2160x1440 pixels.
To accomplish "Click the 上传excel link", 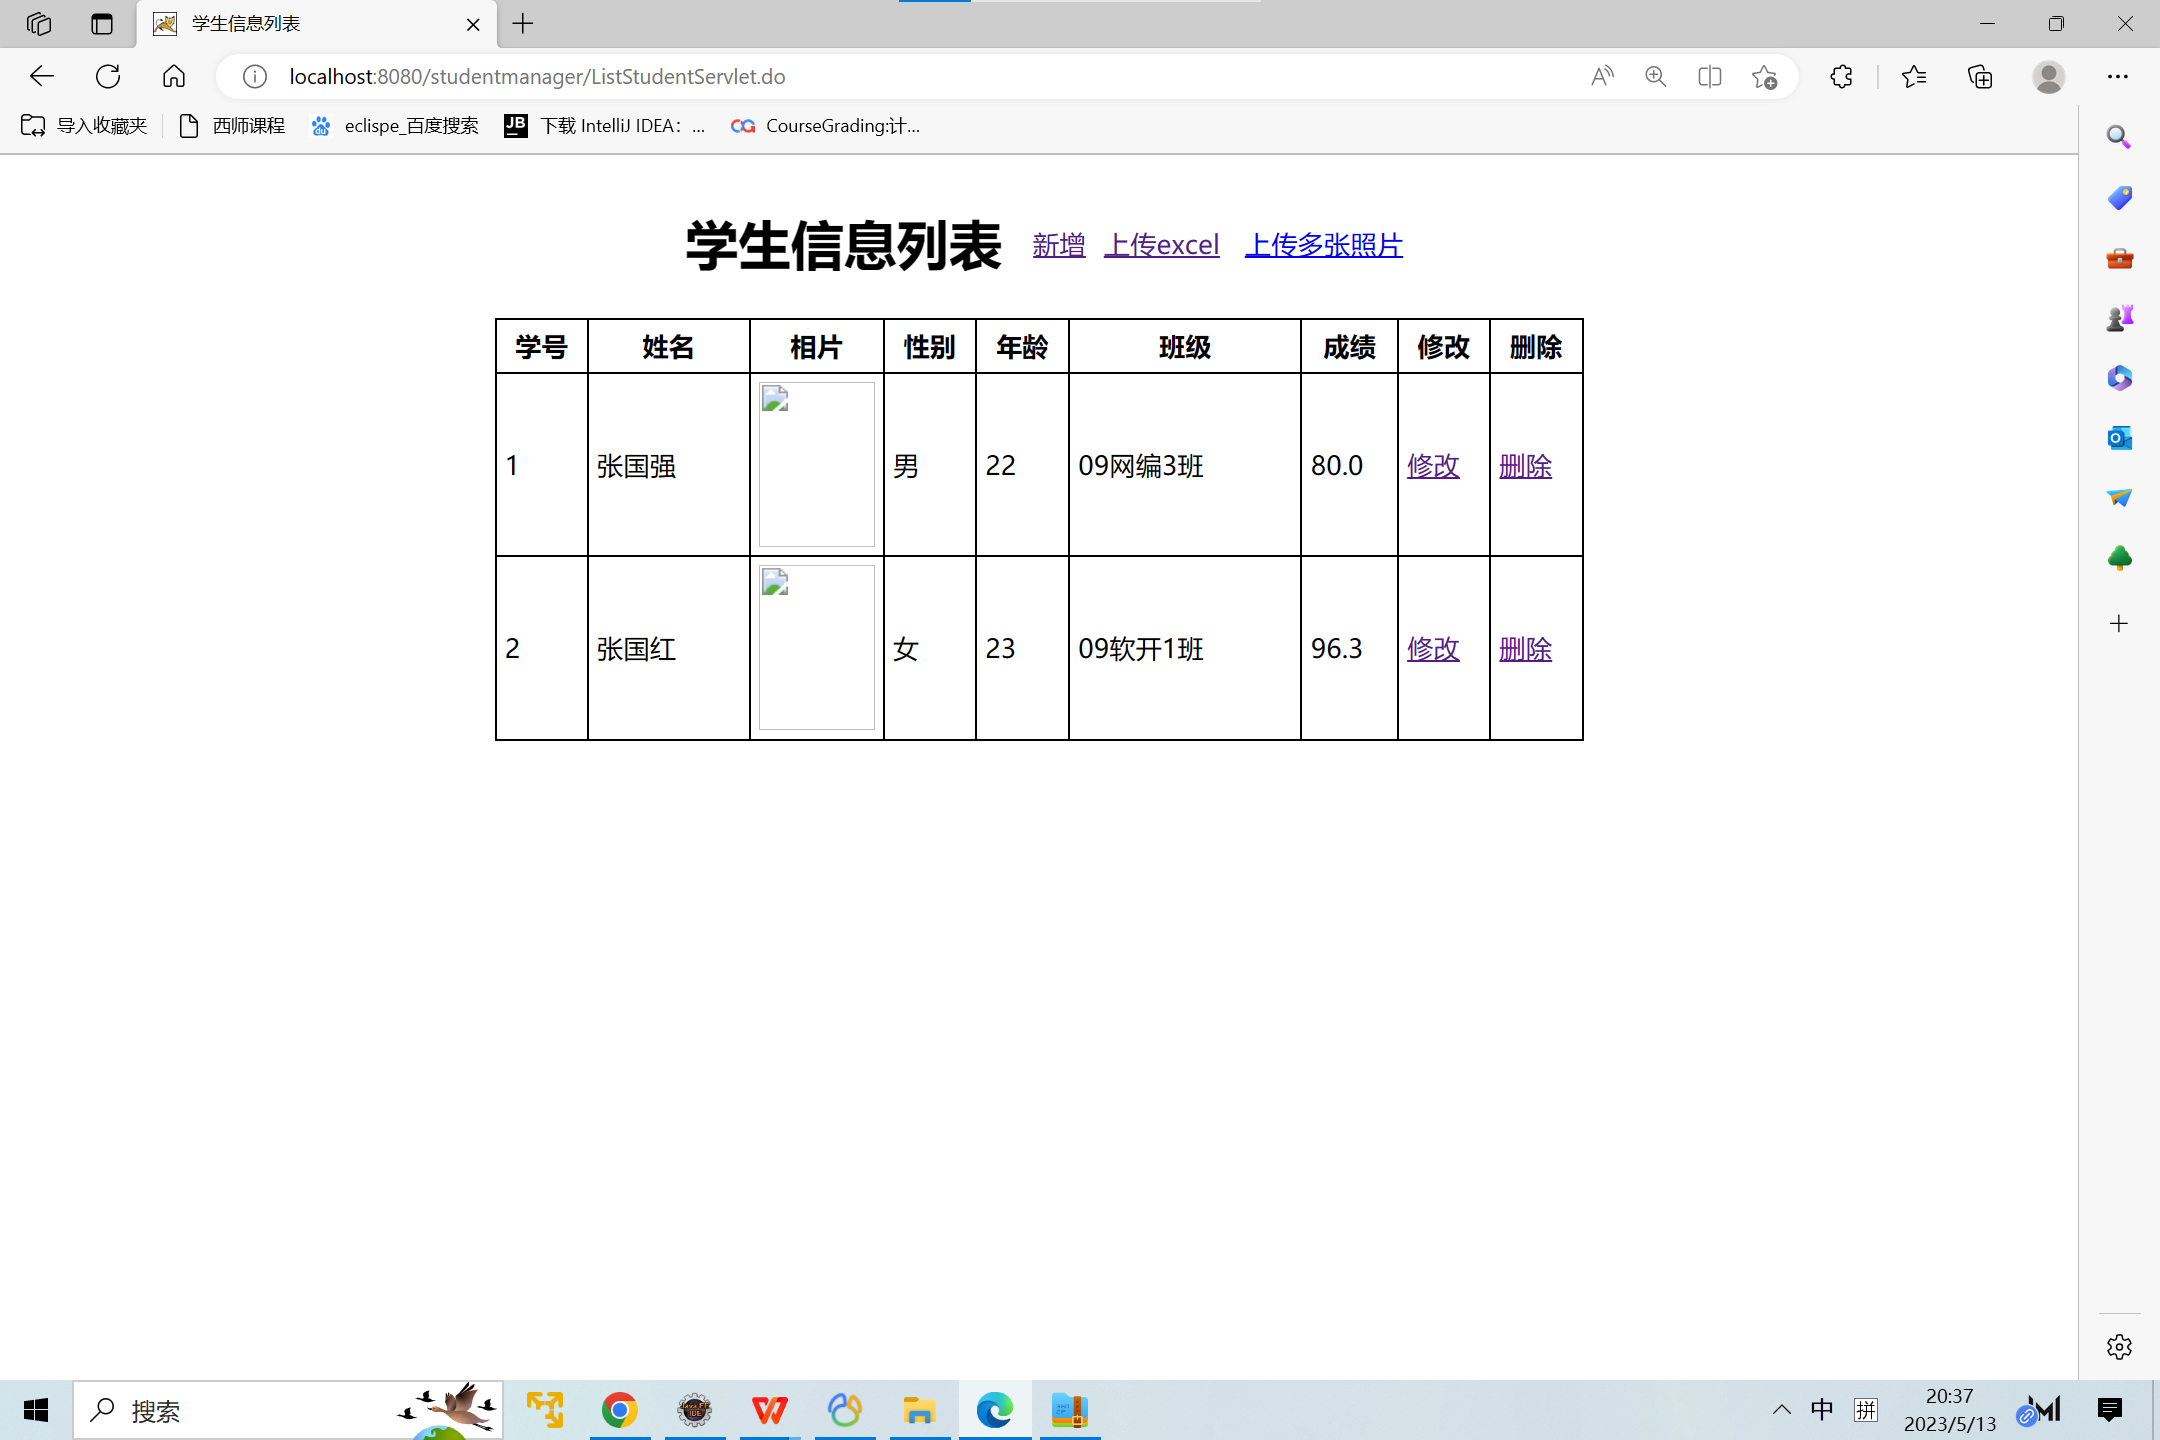I will 1162,245.
